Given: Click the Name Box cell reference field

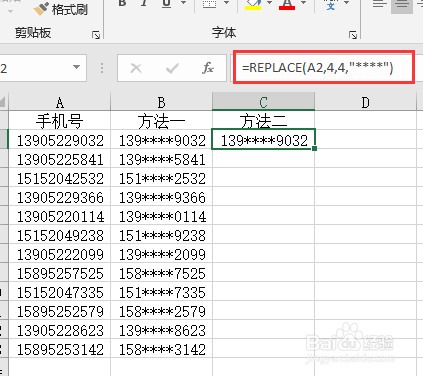Looking at the screenshot, I should (x=35, y=68).
